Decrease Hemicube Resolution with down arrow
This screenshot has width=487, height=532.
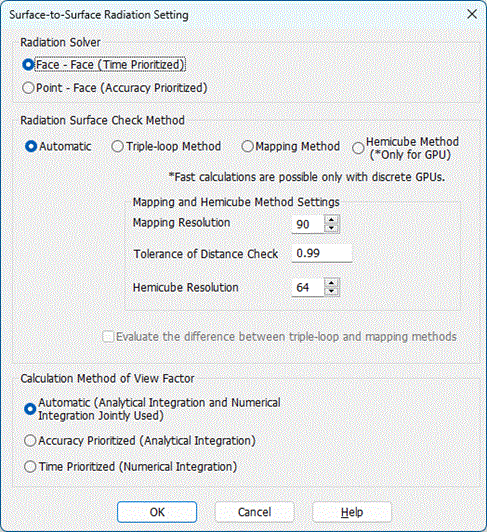coord(332,291)
